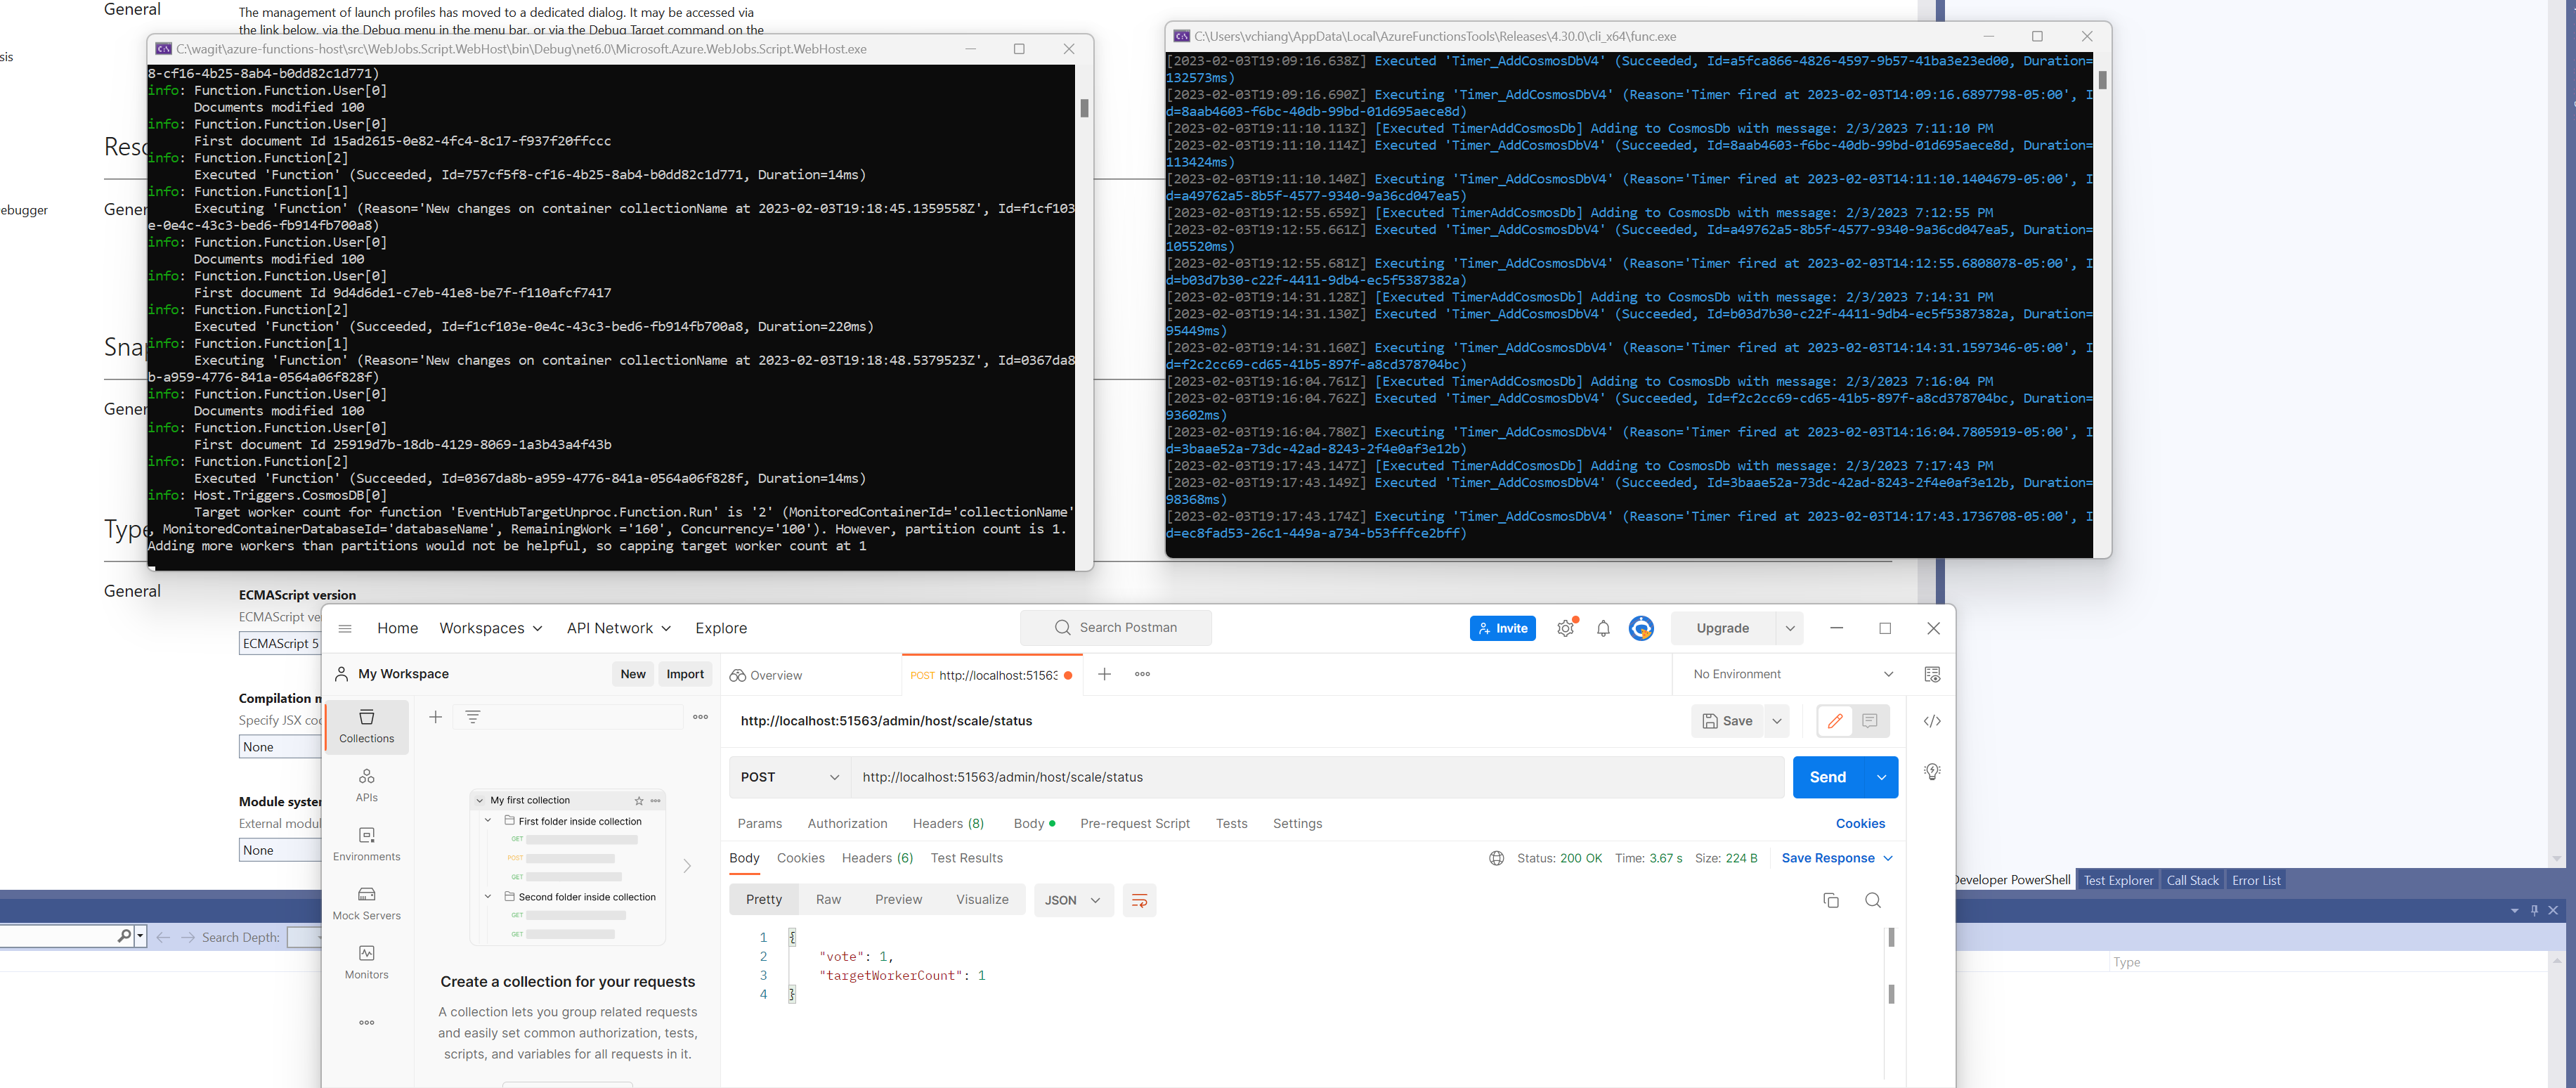Toggle line wrap in response viewer
This screenshot has width=2576, height=1088.
[1139, 900]
